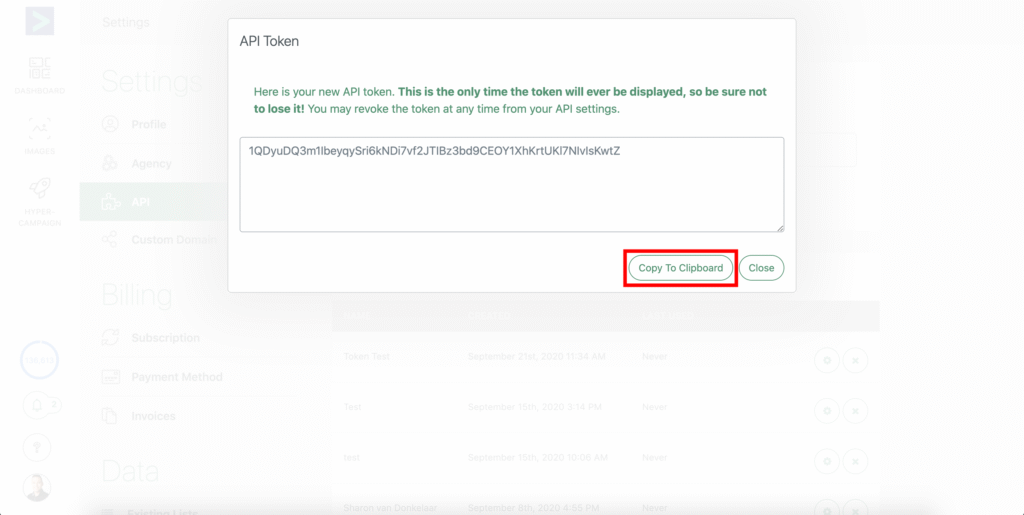Open Invoices under Billing
Viewport: 1024px width, 515px height.
click(x=153, y=416)
